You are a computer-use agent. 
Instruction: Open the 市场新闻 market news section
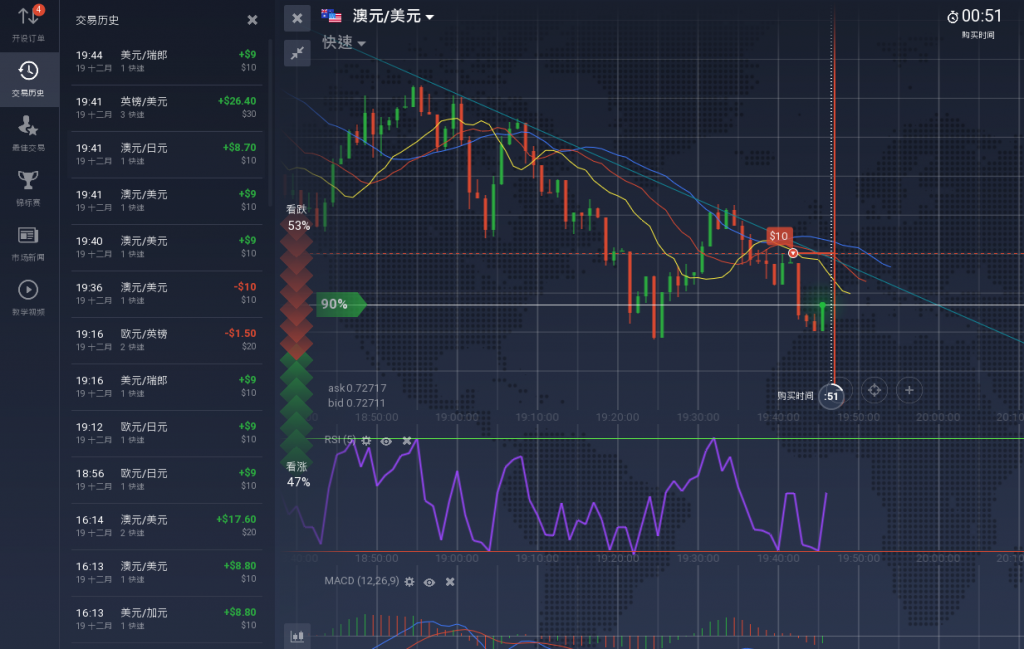click(x=29, y=242)
